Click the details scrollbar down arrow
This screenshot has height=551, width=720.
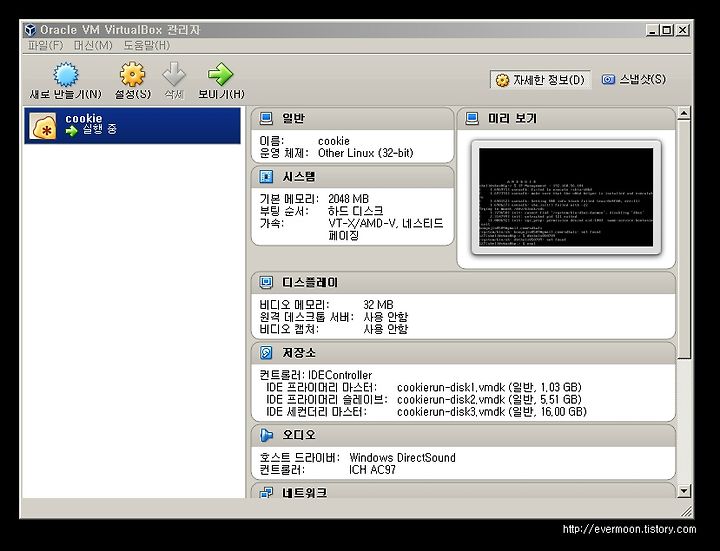tap(684, 491)
